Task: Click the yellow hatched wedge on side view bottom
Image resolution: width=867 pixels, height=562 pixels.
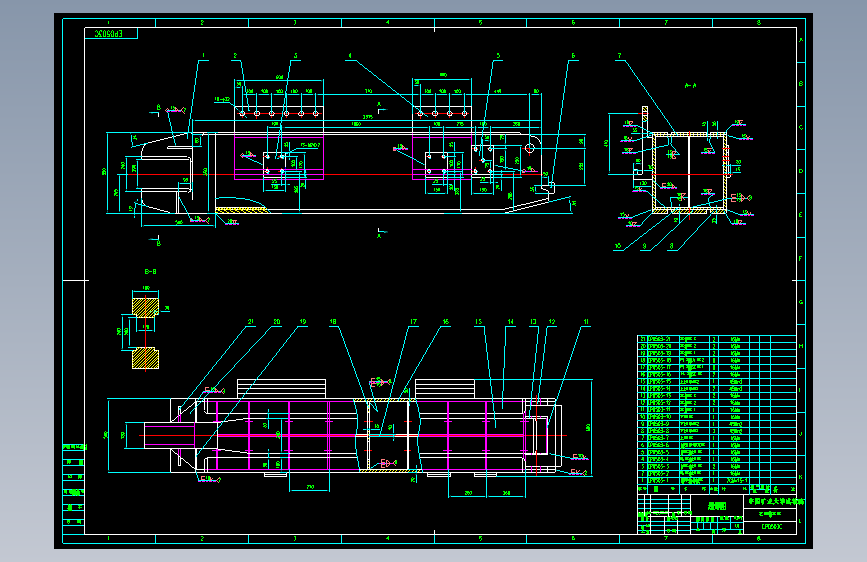Action: click(x=241, y=210)
